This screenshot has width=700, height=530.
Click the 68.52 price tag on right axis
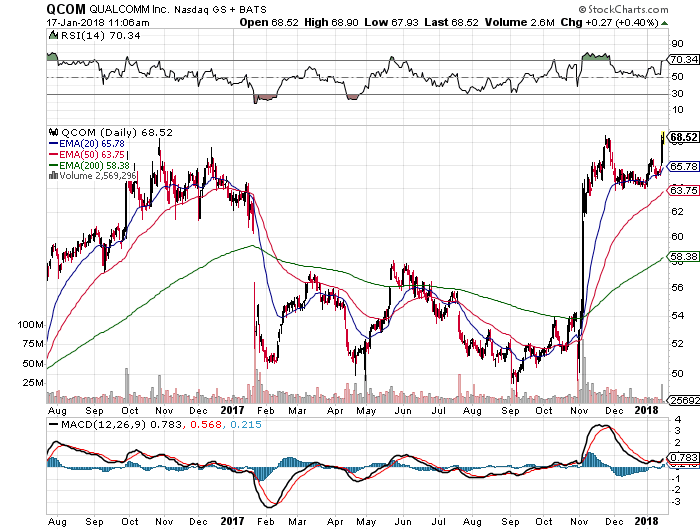pyautogui.click(x=684, y=137)
